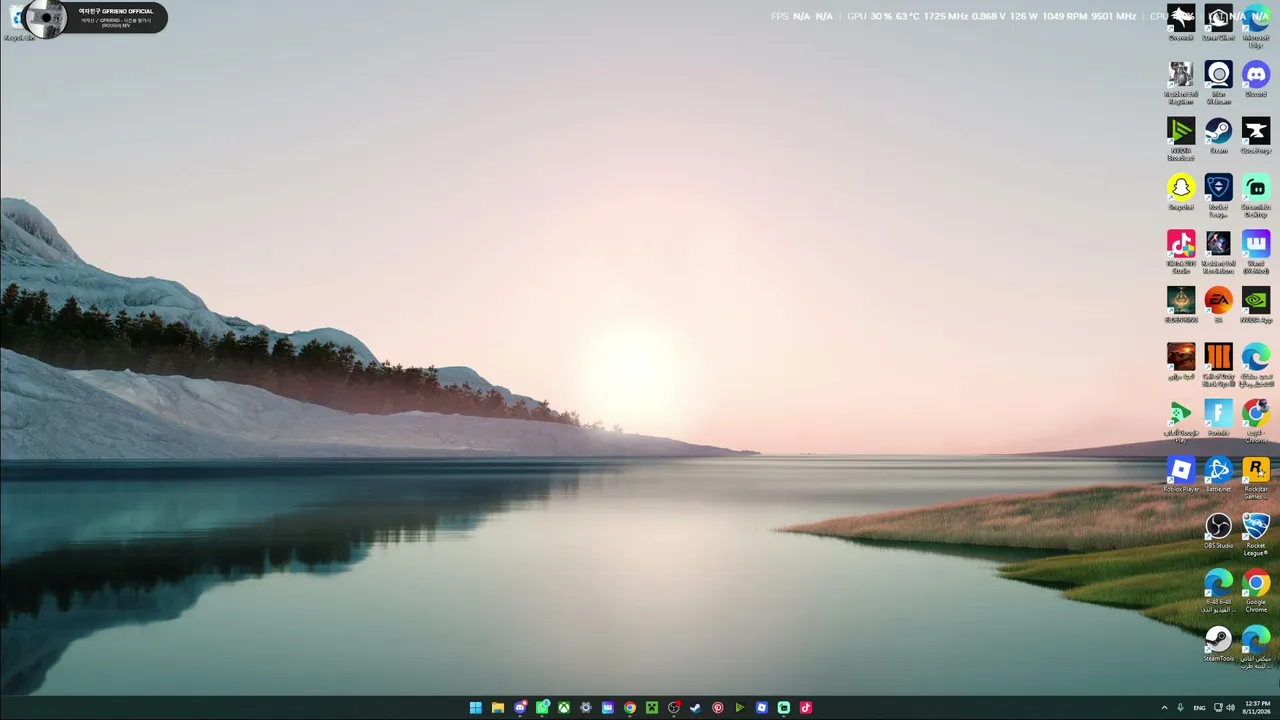Change input language via ENG indicator
This screenshot has height=720, width=1280.
click(1199, 708)
